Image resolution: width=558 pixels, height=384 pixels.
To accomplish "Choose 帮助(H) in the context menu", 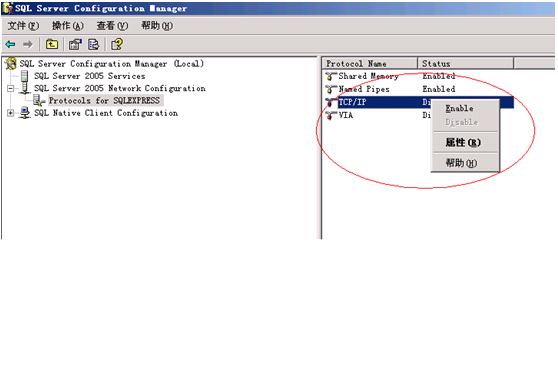I will point(465,163).
